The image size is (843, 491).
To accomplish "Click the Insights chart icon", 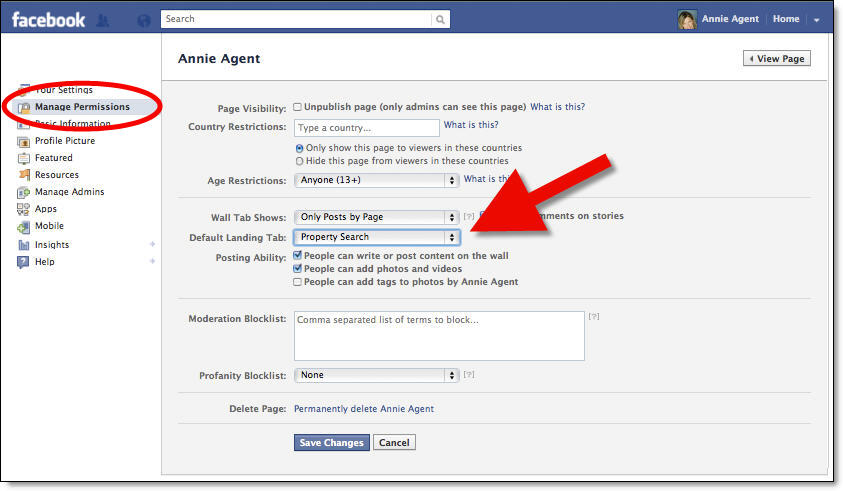I will click(23, 245).
